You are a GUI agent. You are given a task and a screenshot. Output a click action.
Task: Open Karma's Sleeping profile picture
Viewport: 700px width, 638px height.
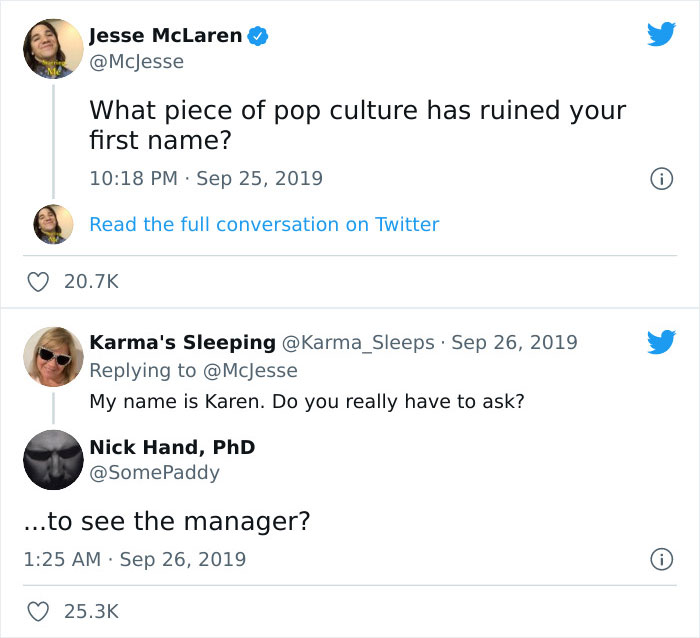(53, 357)
